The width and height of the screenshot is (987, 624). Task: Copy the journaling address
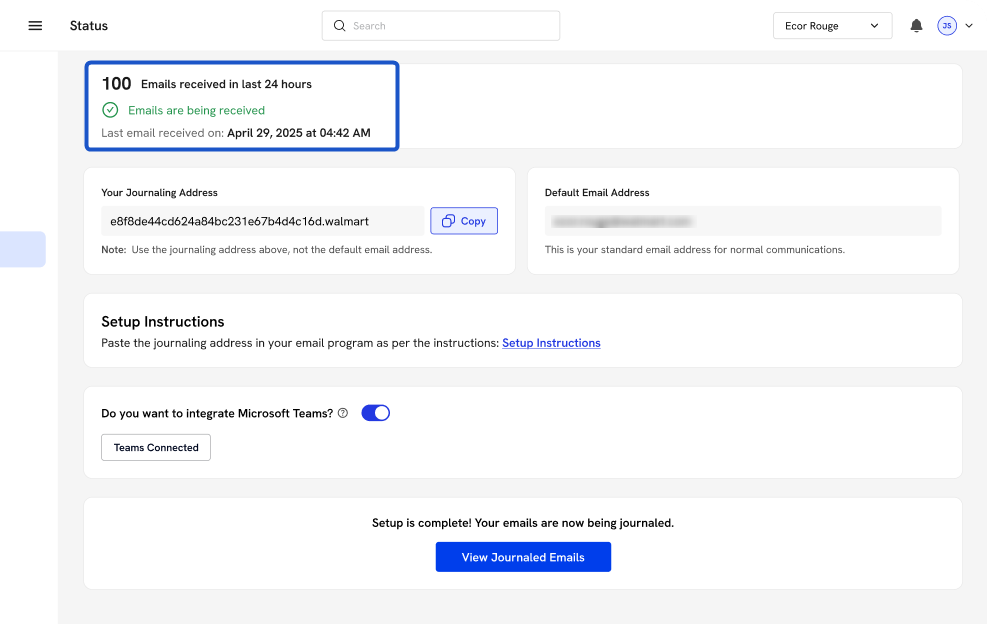click(464, 221)
